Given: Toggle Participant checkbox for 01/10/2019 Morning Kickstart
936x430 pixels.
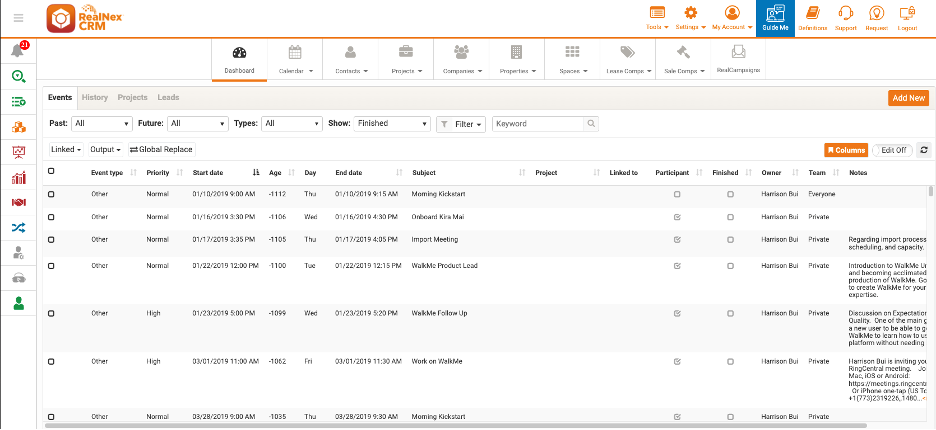Looking at the screenshot, I should coord(677,194).
